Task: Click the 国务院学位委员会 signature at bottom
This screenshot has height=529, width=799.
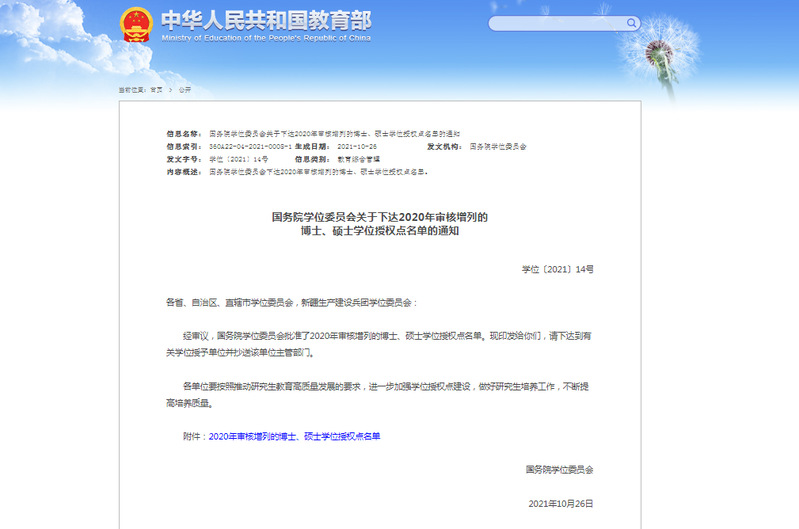Action: 559,469
